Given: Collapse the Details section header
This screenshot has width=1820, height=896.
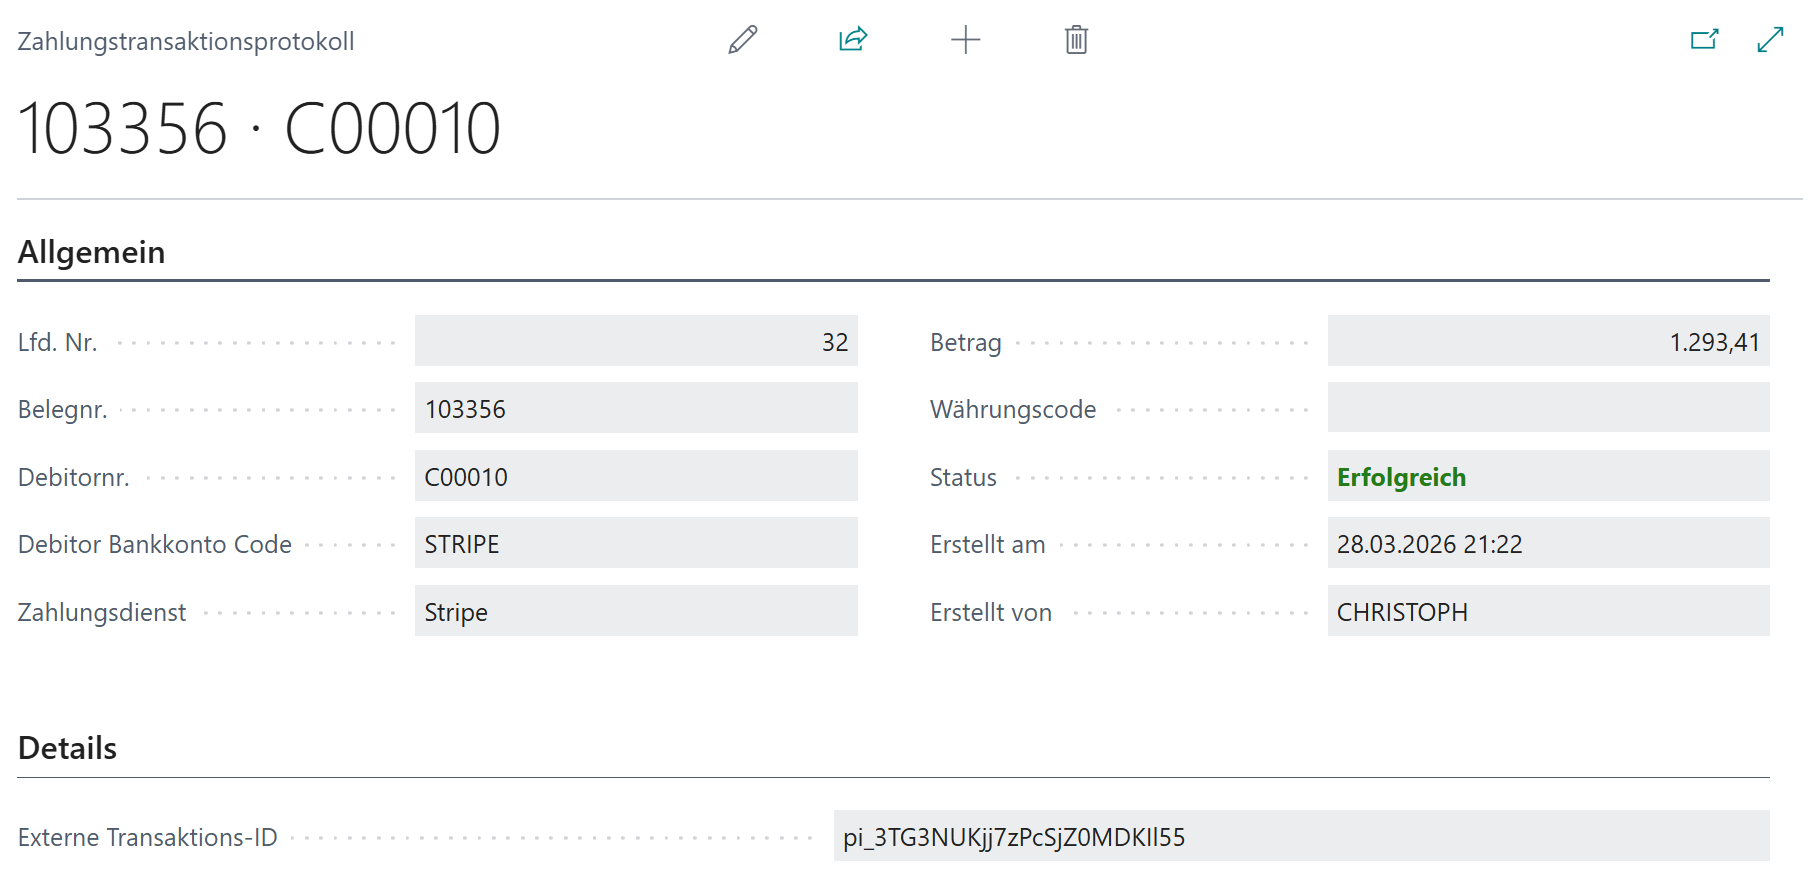Looking at the screenshot, I should click(x=68, y=748).
